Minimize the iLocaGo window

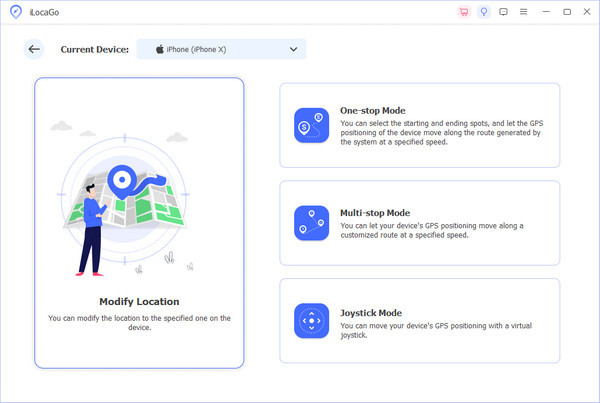(548, 12)
